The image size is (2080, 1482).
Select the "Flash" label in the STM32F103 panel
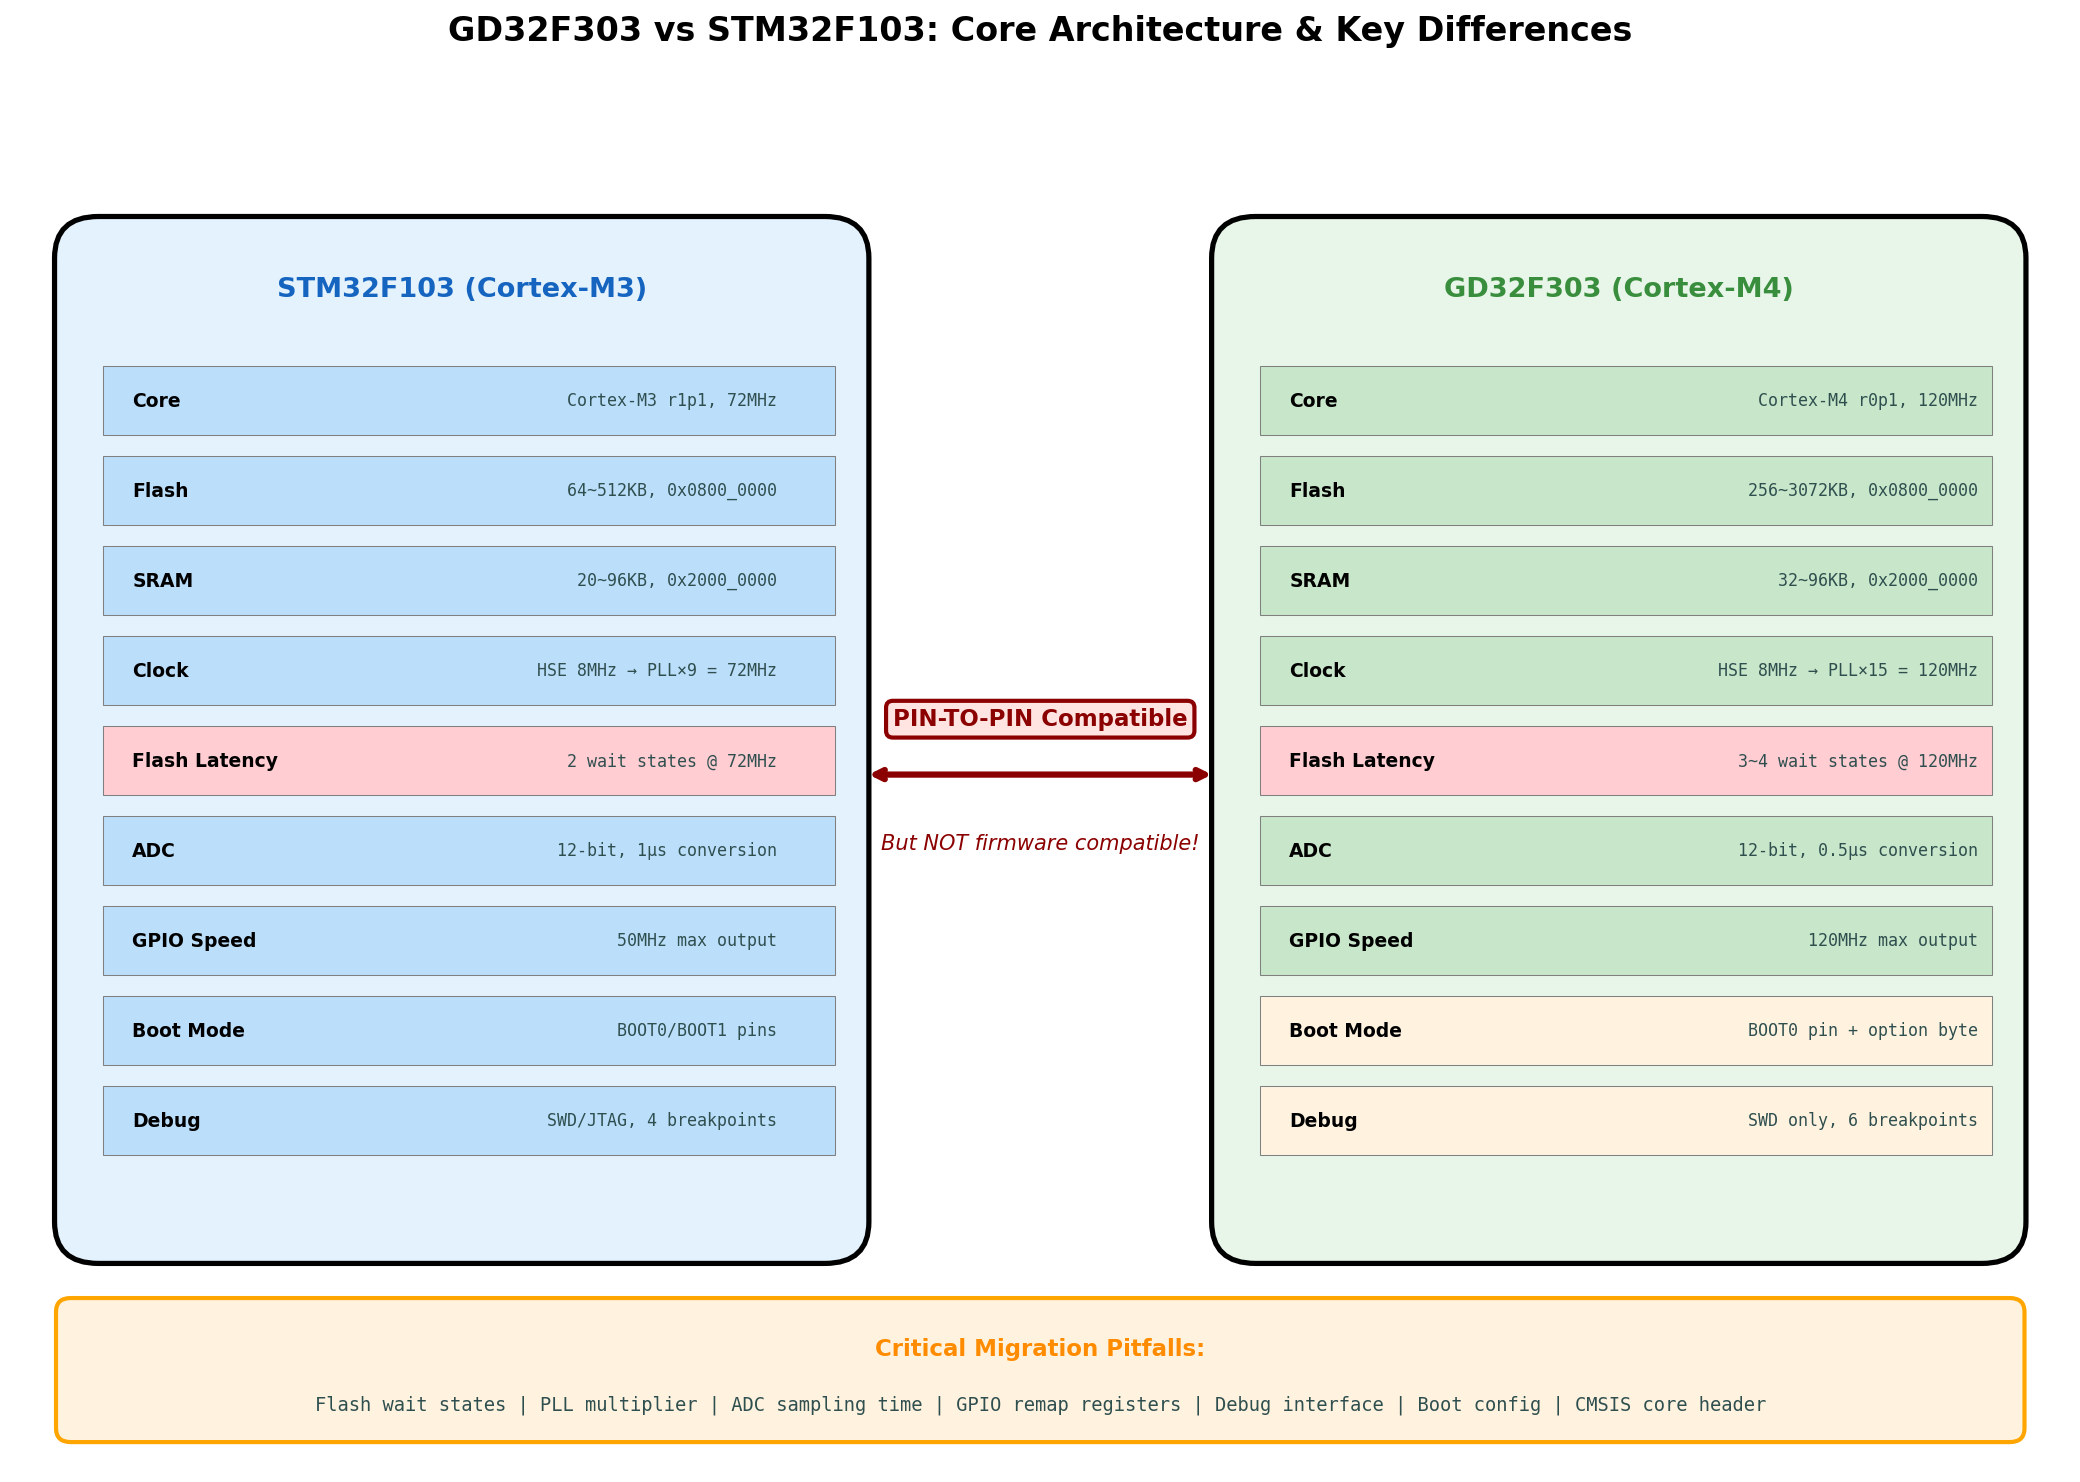(x=160, y=491)
